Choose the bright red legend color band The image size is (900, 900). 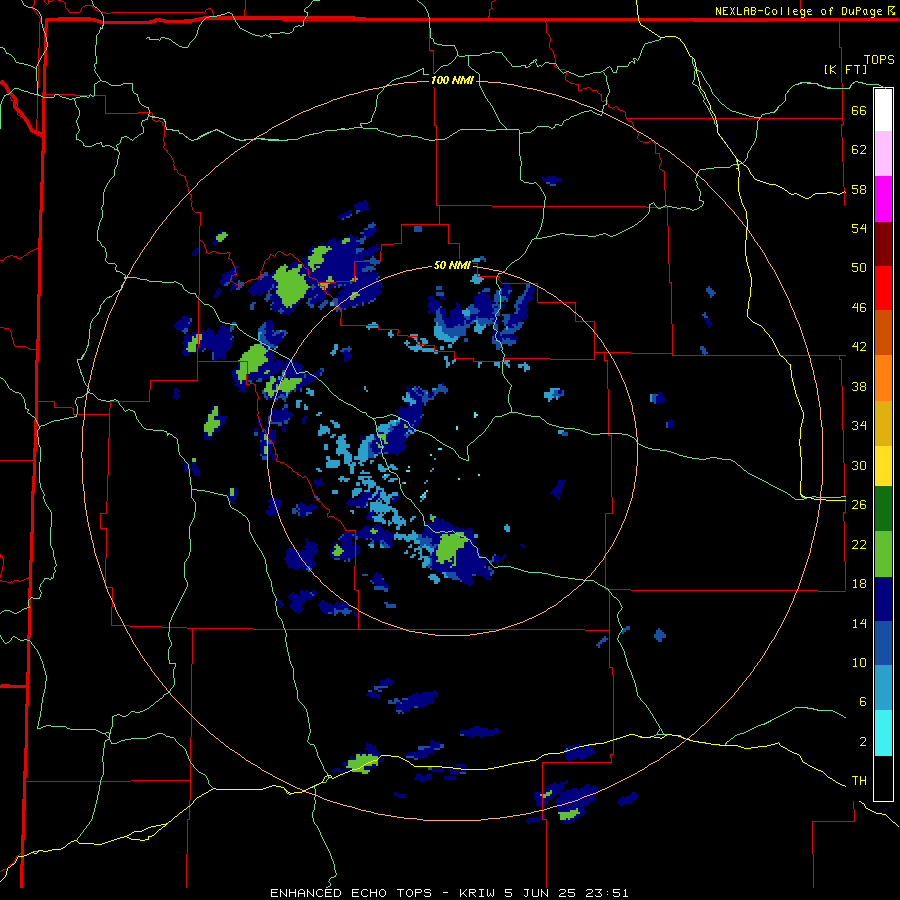click(883, 288)
